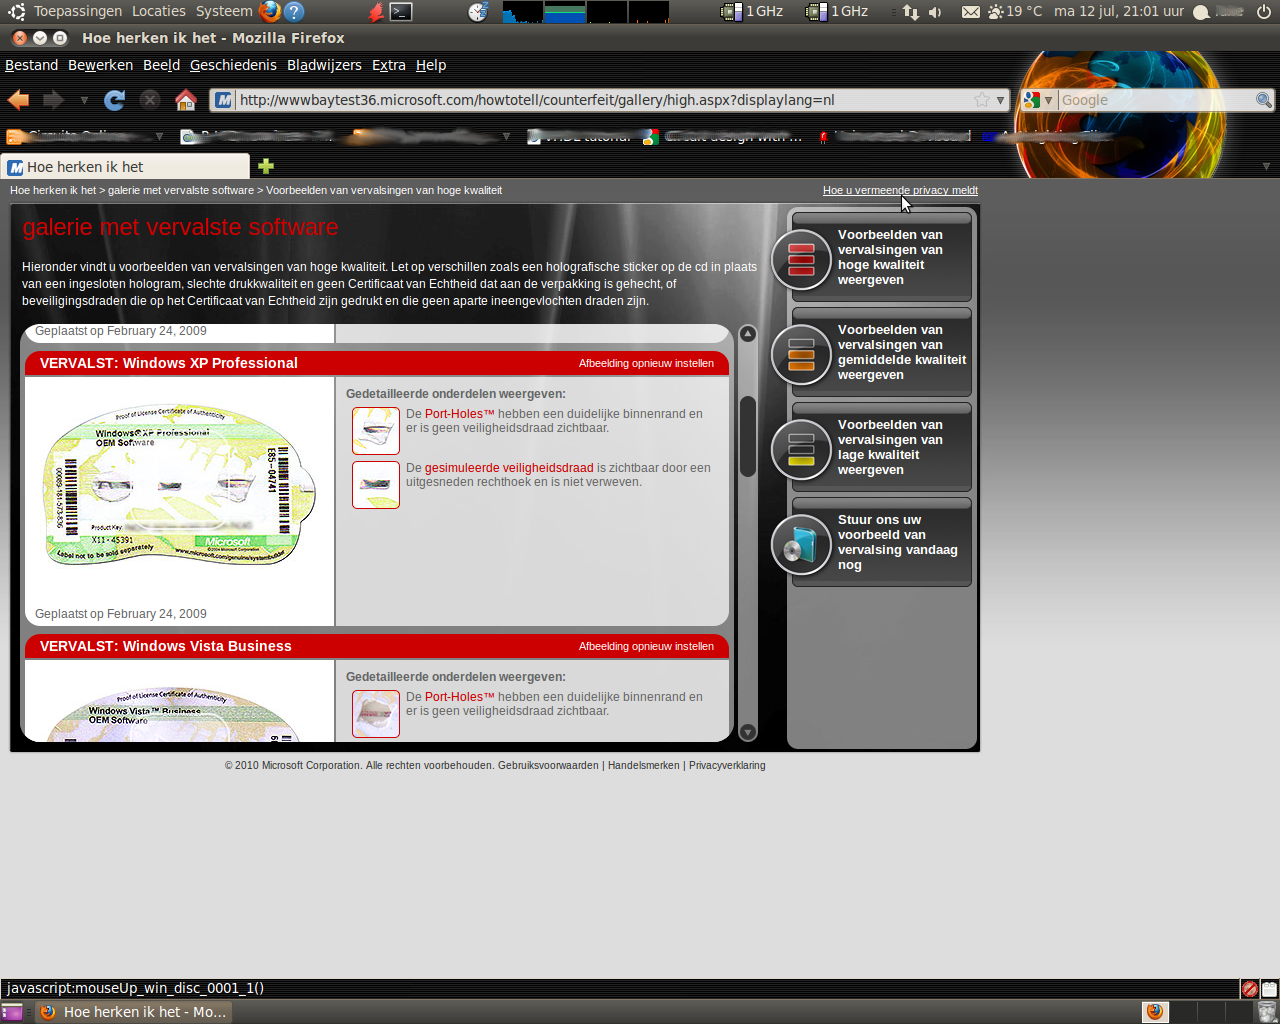Click the disc icon to submit counterfeit example

point(801,545)
